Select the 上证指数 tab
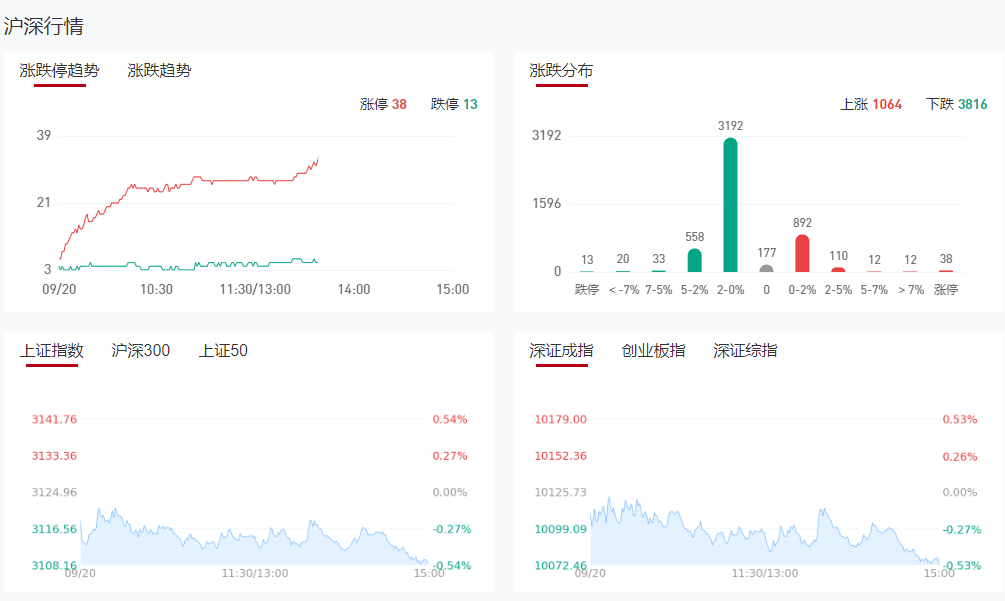The width and height of the screenshot is (1005, 601). pos(52,351)
